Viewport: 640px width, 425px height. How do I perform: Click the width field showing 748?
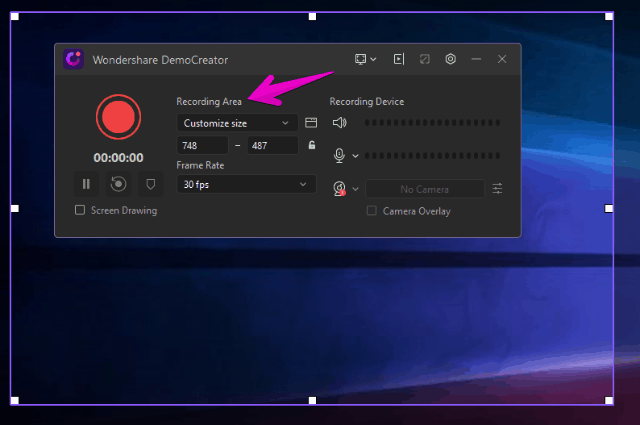202,145
